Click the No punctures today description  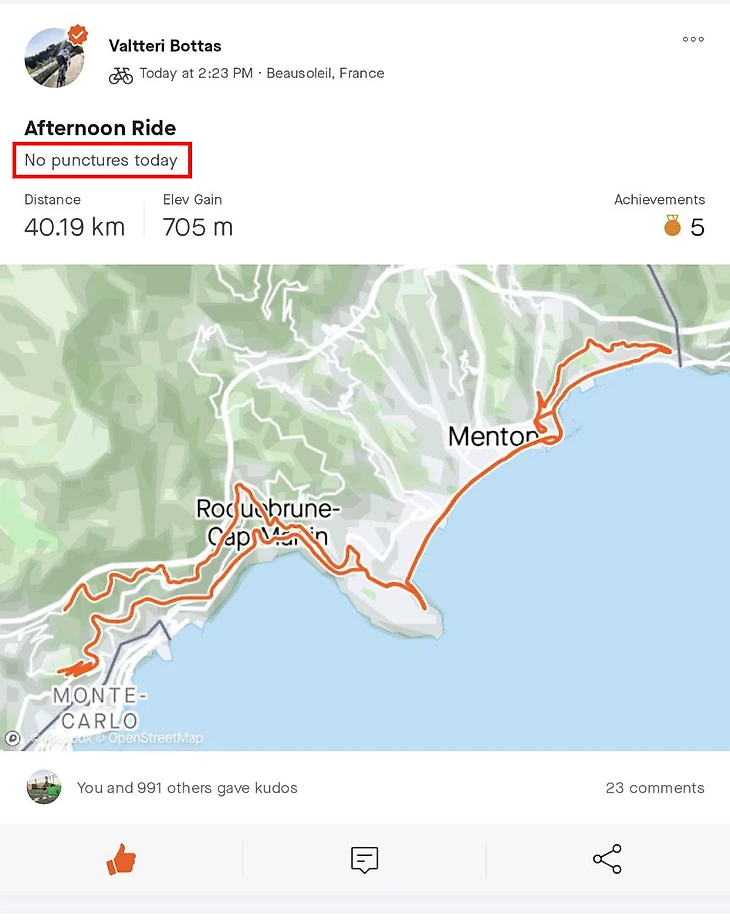pos(101,160)
